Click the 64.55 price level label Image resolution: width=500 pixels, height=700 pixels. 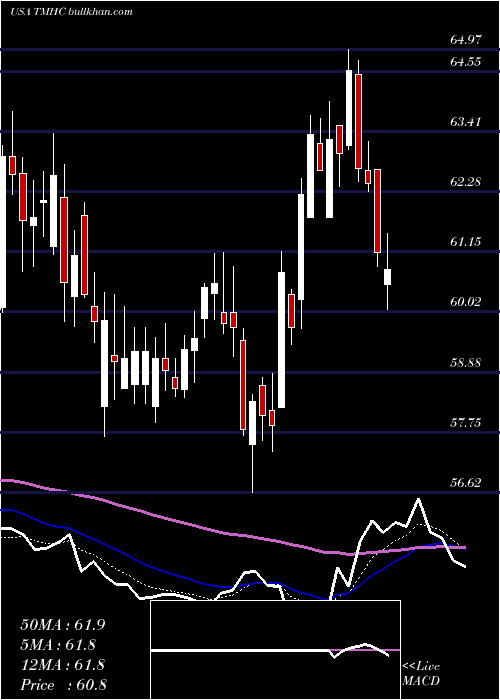pyautogui.click(x=466, y=62)
